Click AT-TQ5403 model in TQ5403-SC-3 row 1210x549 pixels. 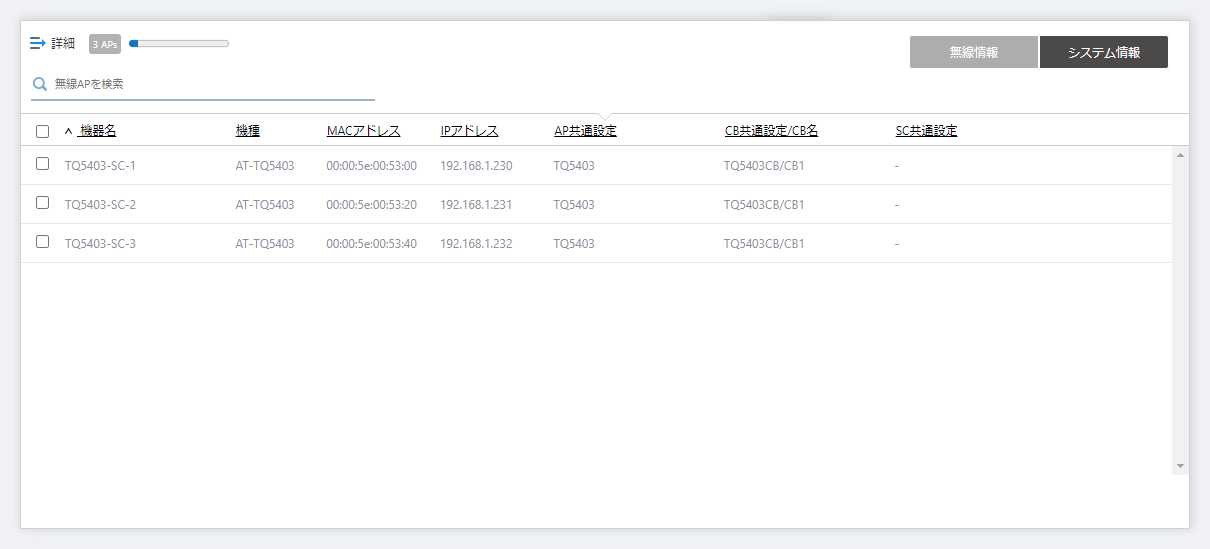coord(265,244)
